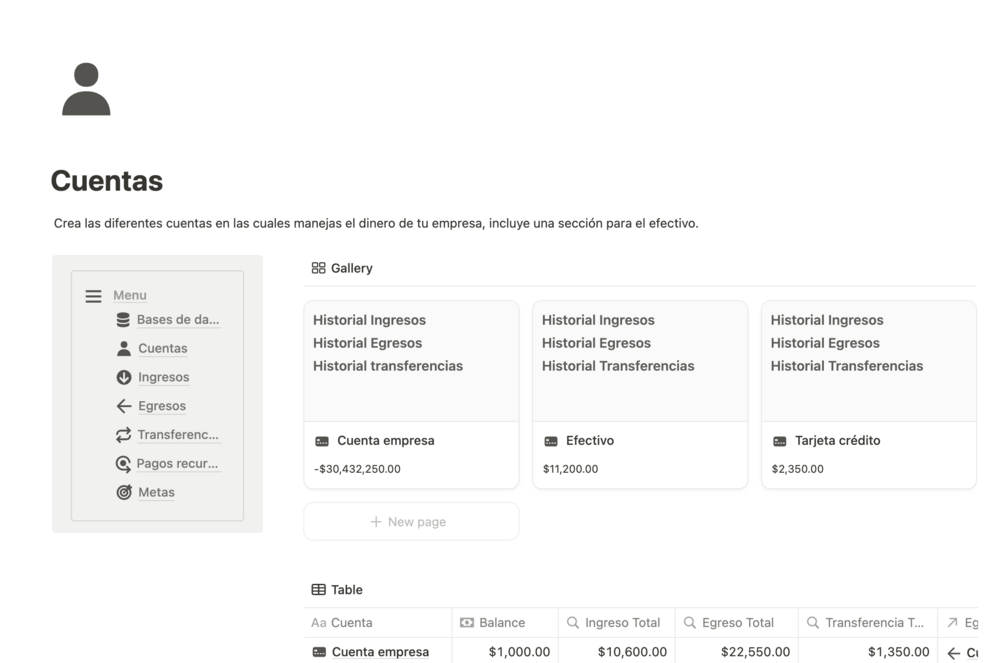Click the Metas target icon
The height and width of the screenshot is (663, 1005).
coord(124,492)
